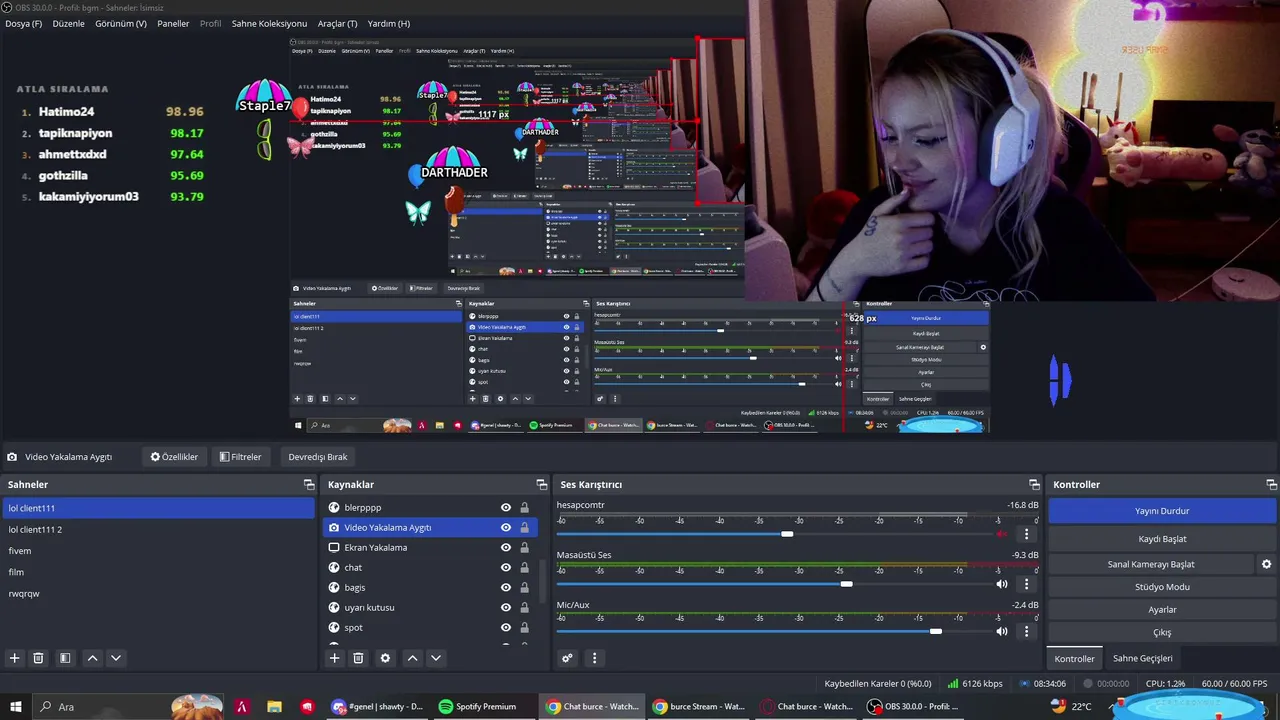Open the Düzenle menu
The image size is (1280, 720).
click(x=69, y=23)
